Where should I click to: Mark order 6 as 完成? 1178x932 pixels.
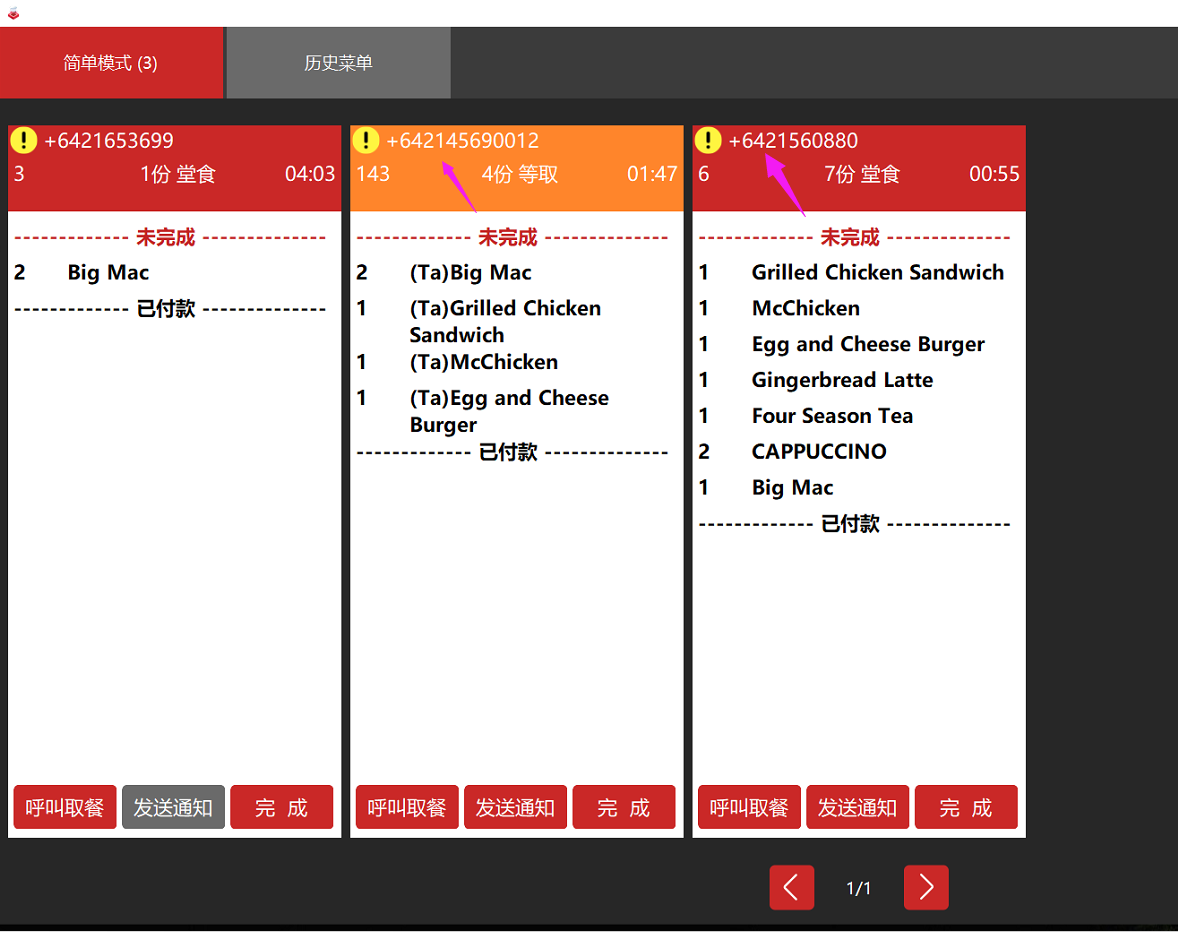pos(966,807)
